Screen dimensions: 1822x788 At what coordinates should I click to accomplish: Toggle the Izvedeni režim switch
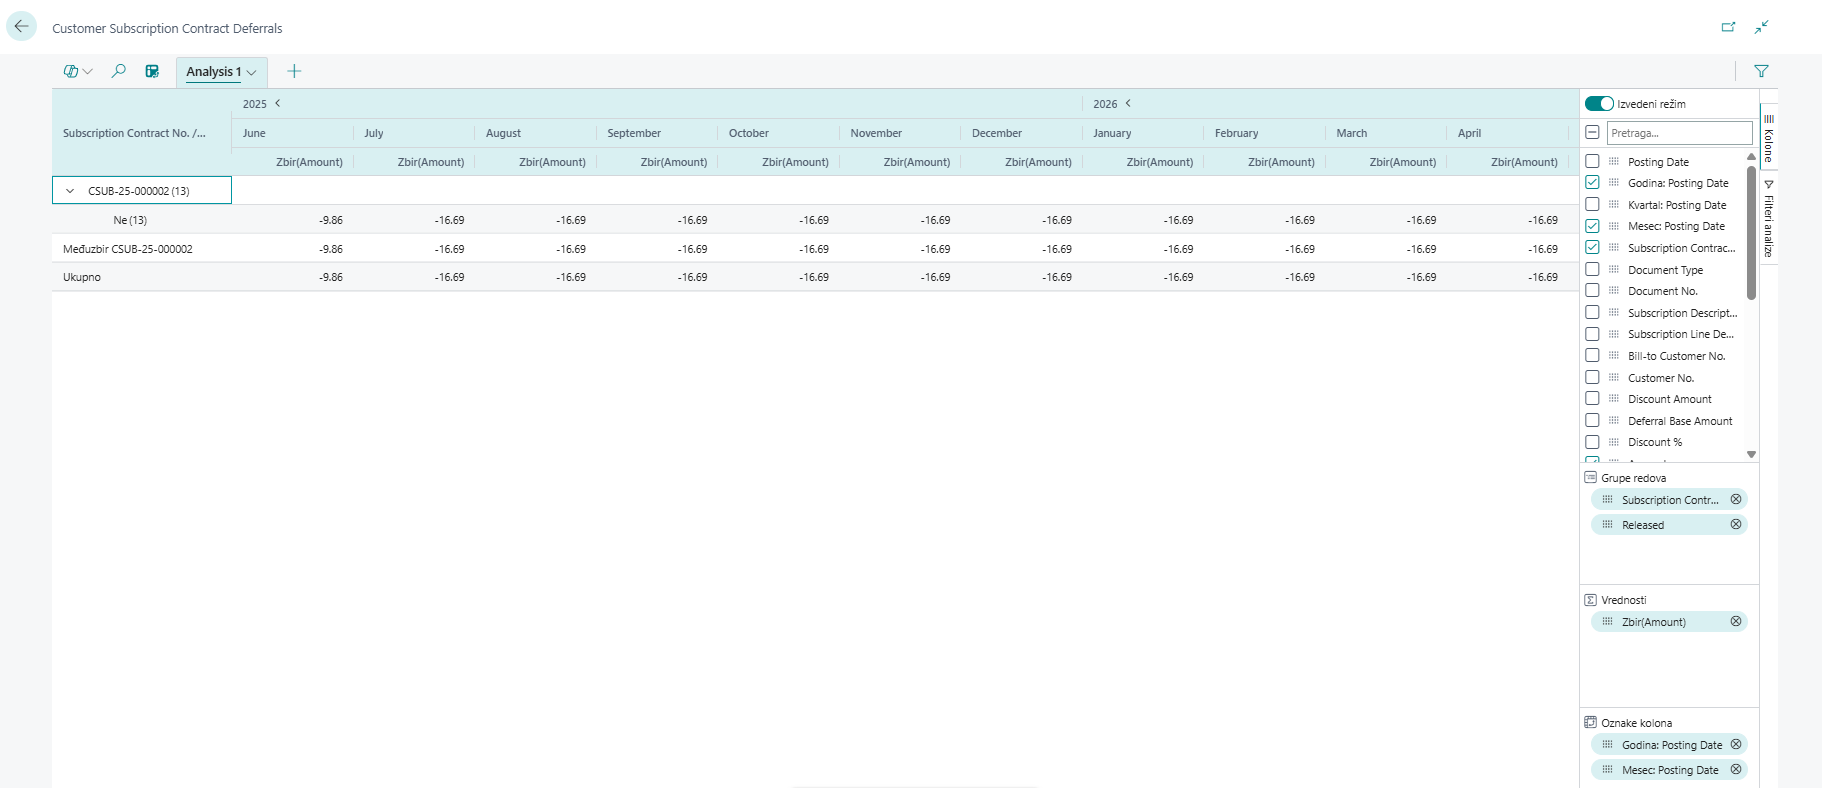(x=1599, y=104)
